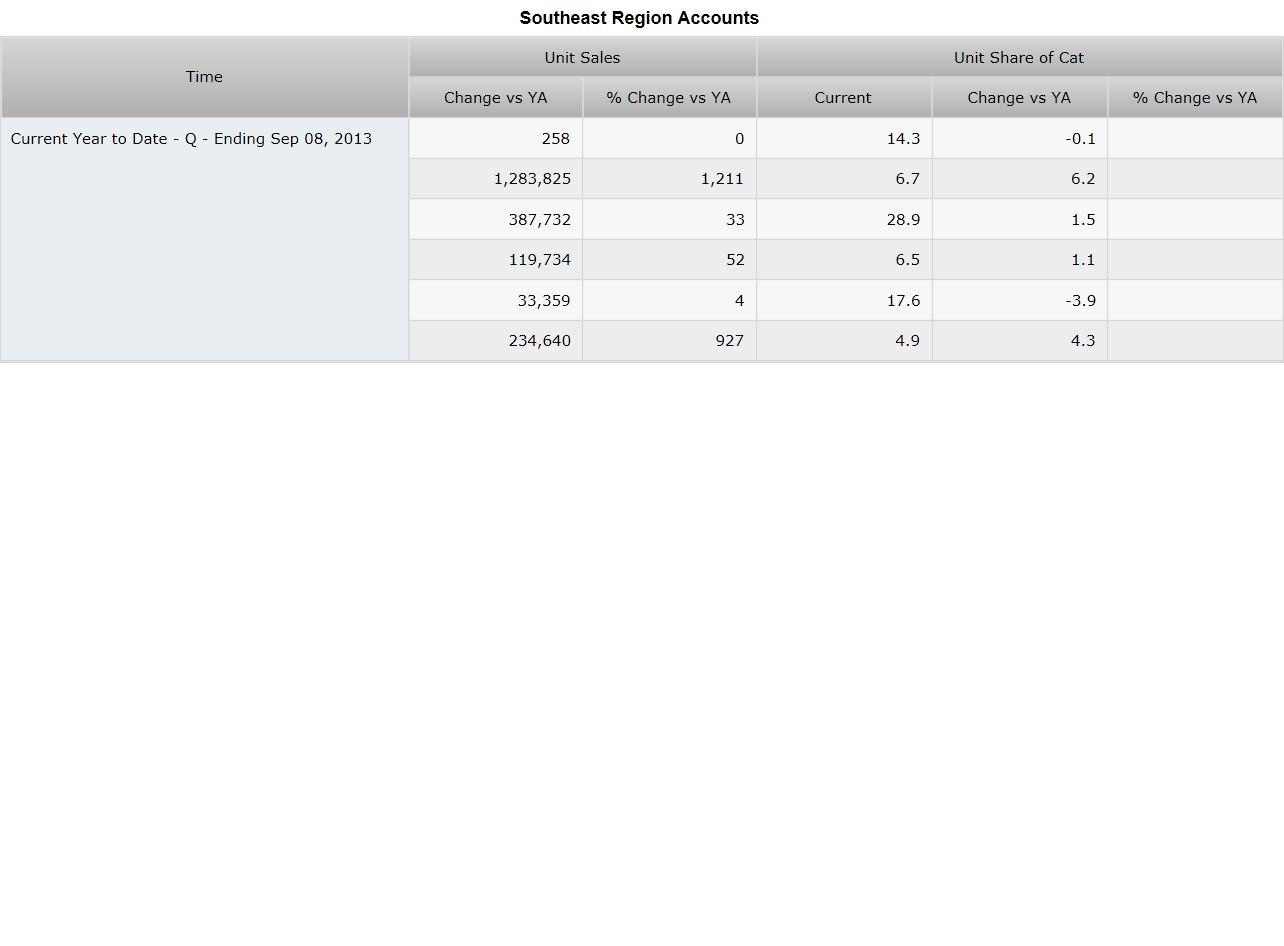Viewport: 1284px width, 946px height.
Task: Click the Unit Share of Cat header
Action: pyautogui.click(x=1019, y=57)
